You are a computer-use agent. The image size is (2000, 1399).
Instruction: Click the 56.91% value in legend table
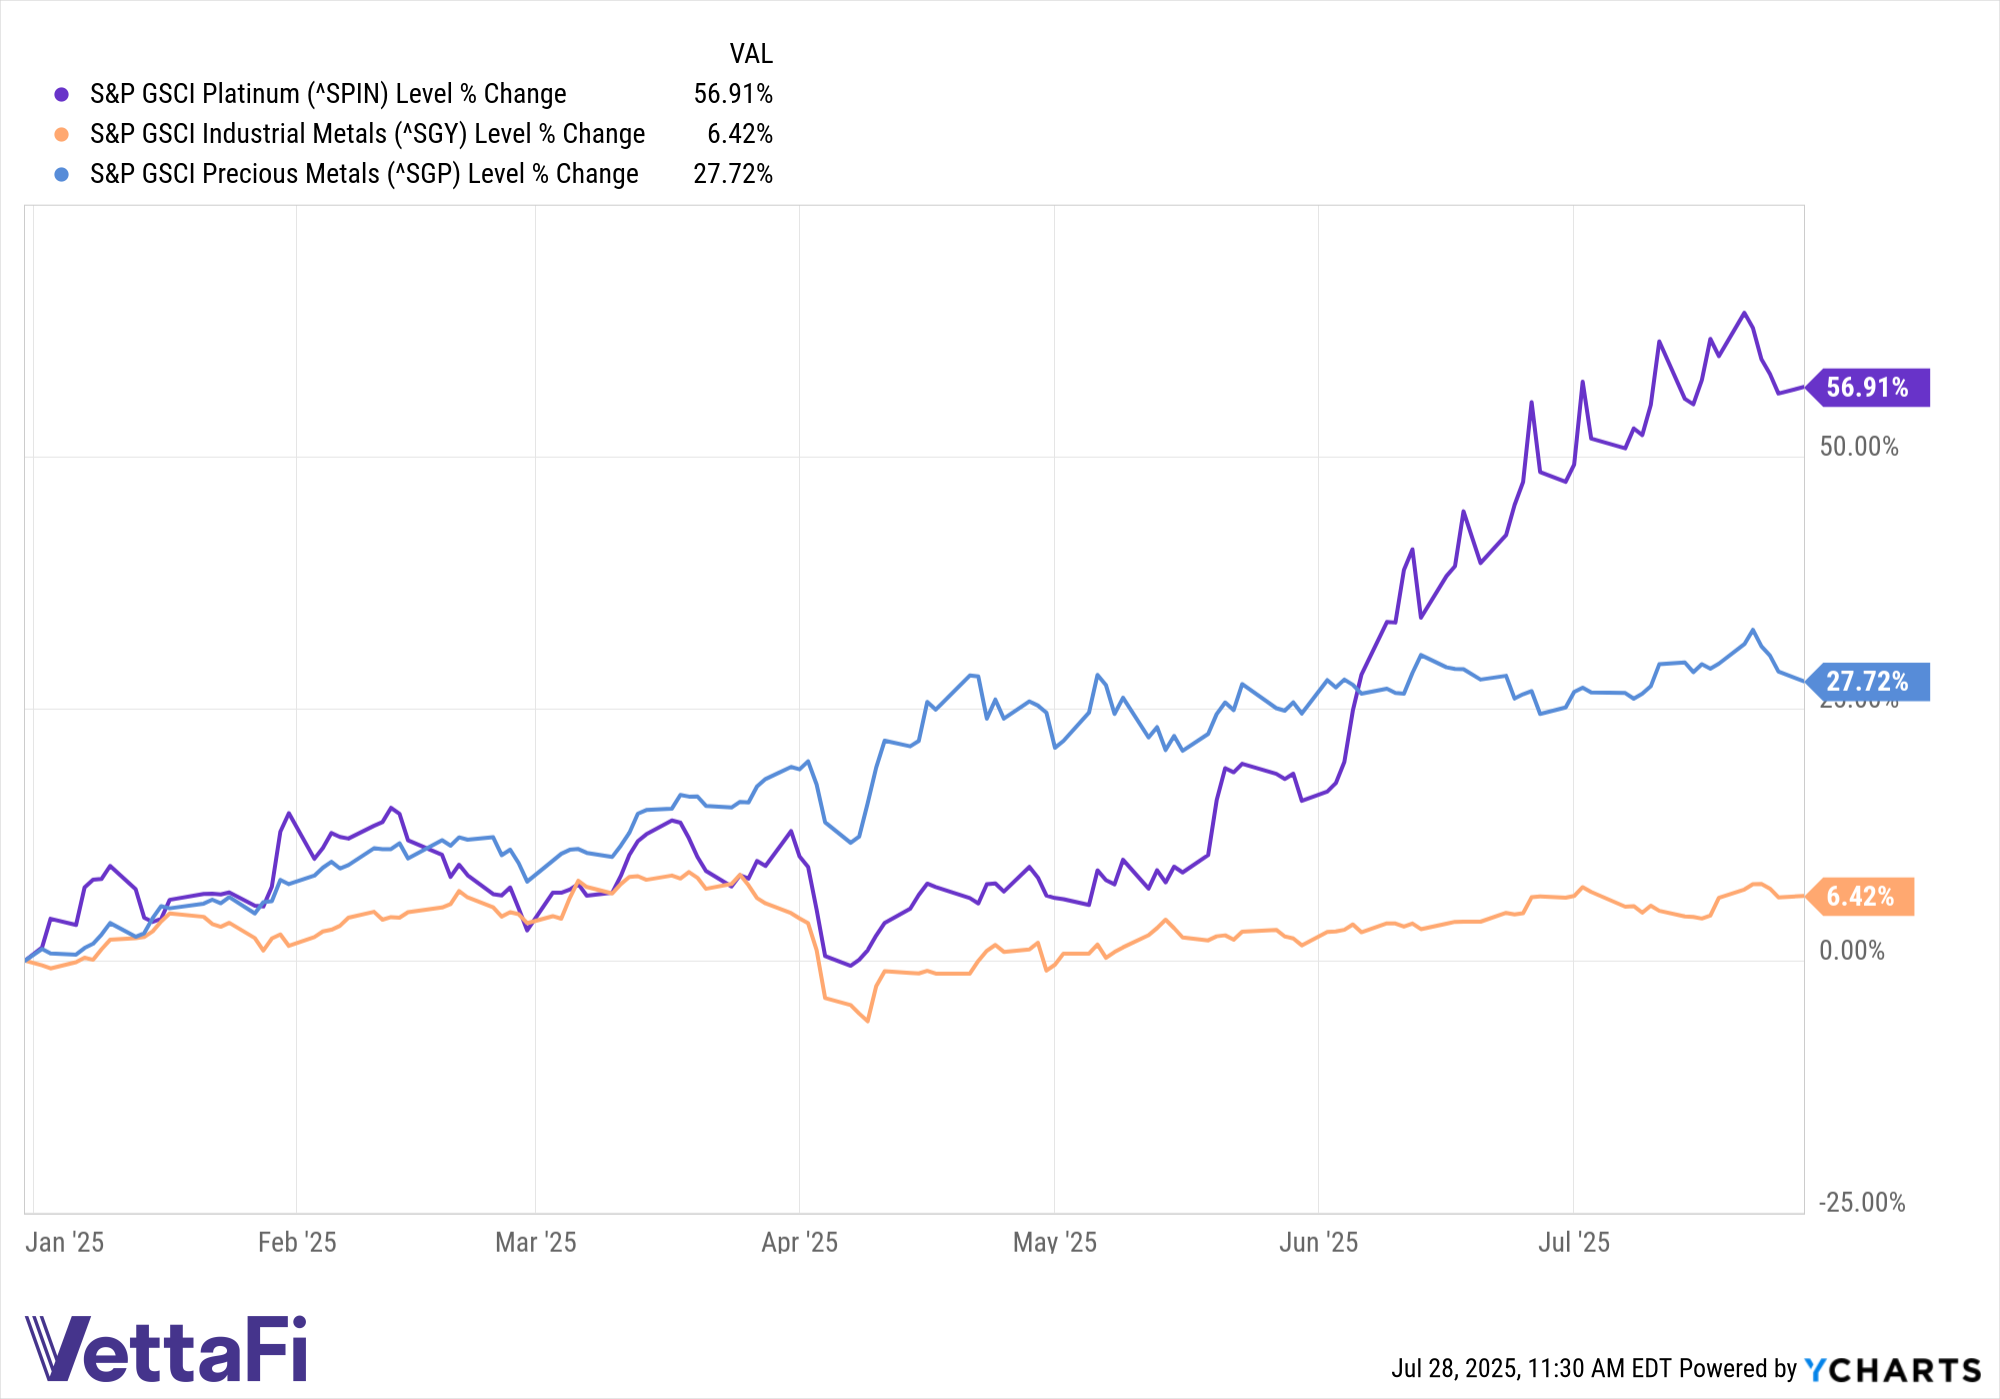click(x=733, y=94)
